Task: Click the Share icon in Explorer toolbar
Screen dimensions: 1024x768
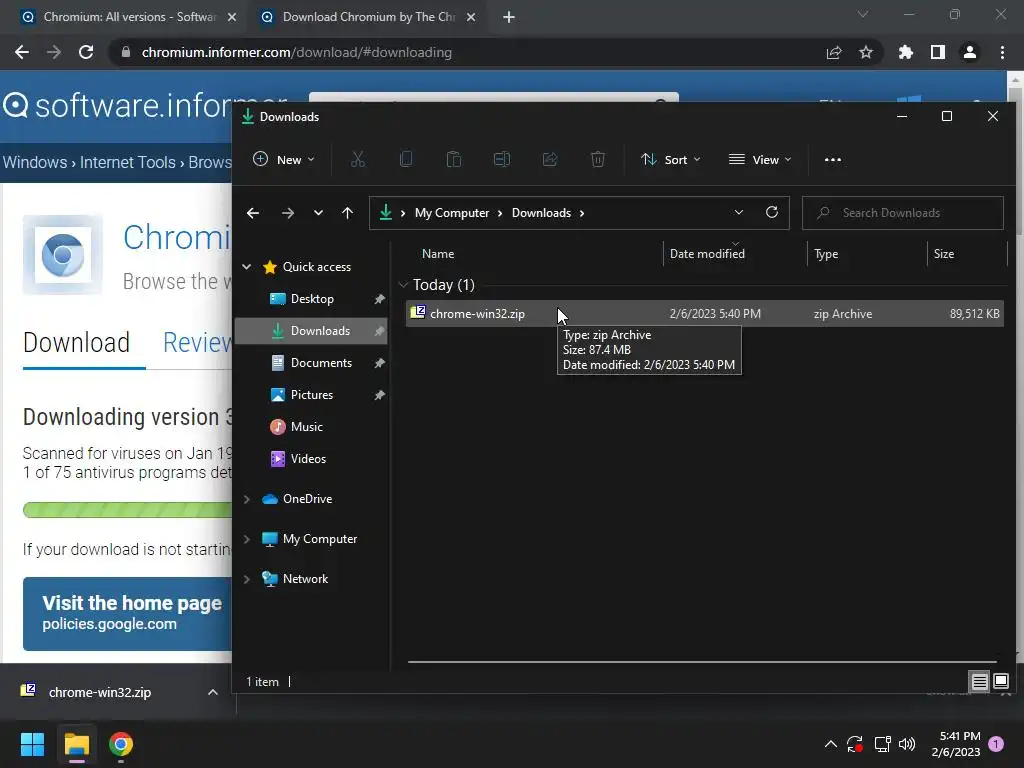Action: [x=550, y=159]
